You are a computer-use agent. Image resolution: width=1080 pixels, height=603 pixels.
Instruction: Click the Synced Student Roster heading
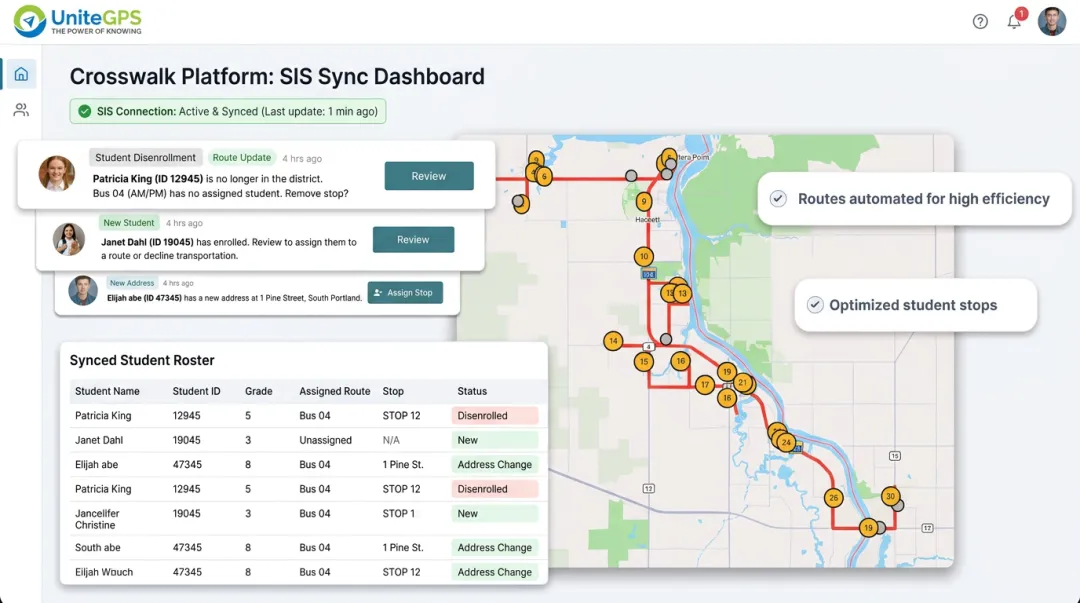[142, 360]
